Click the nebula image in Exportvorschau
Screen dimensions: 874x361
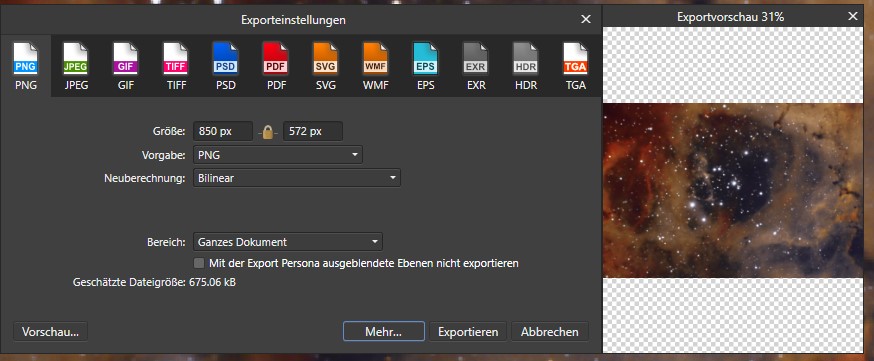733,191
